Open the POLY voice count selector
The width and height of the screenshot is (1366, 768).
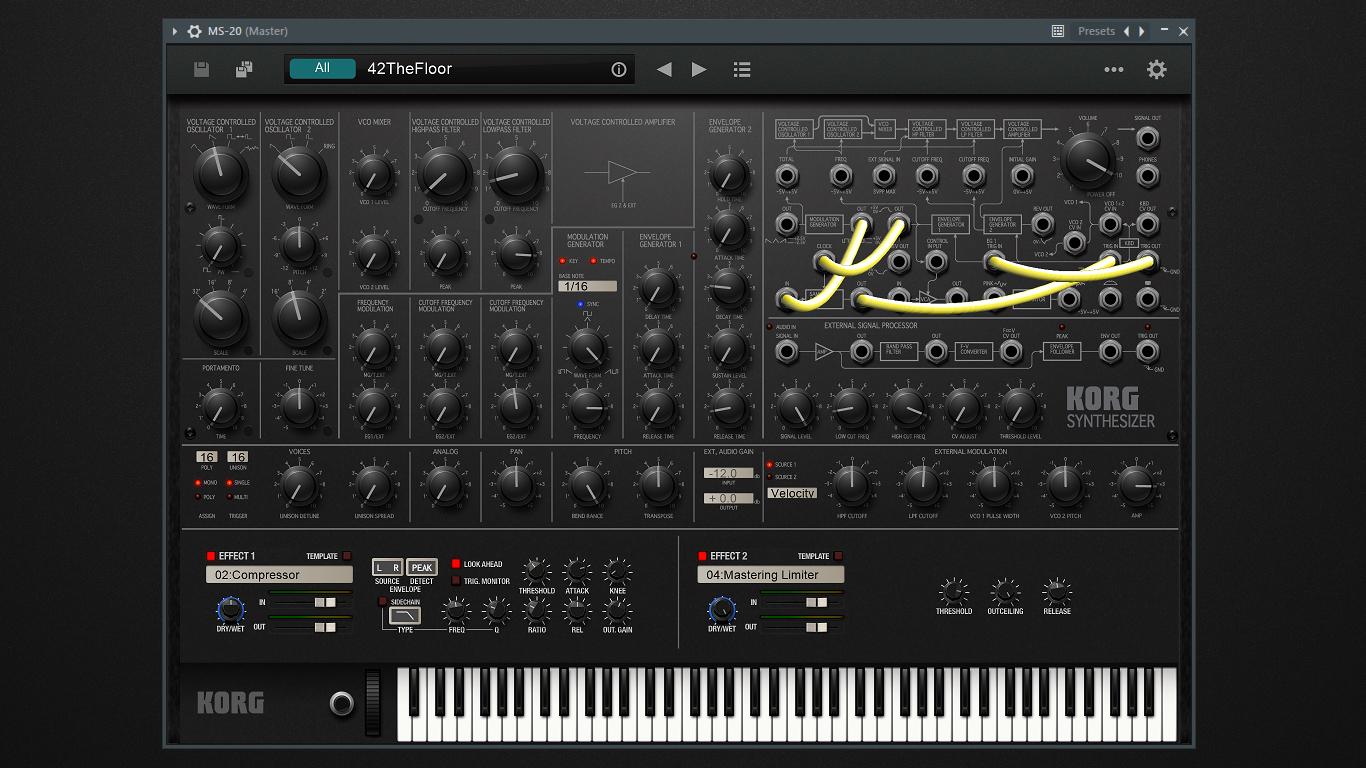(206, 457)
